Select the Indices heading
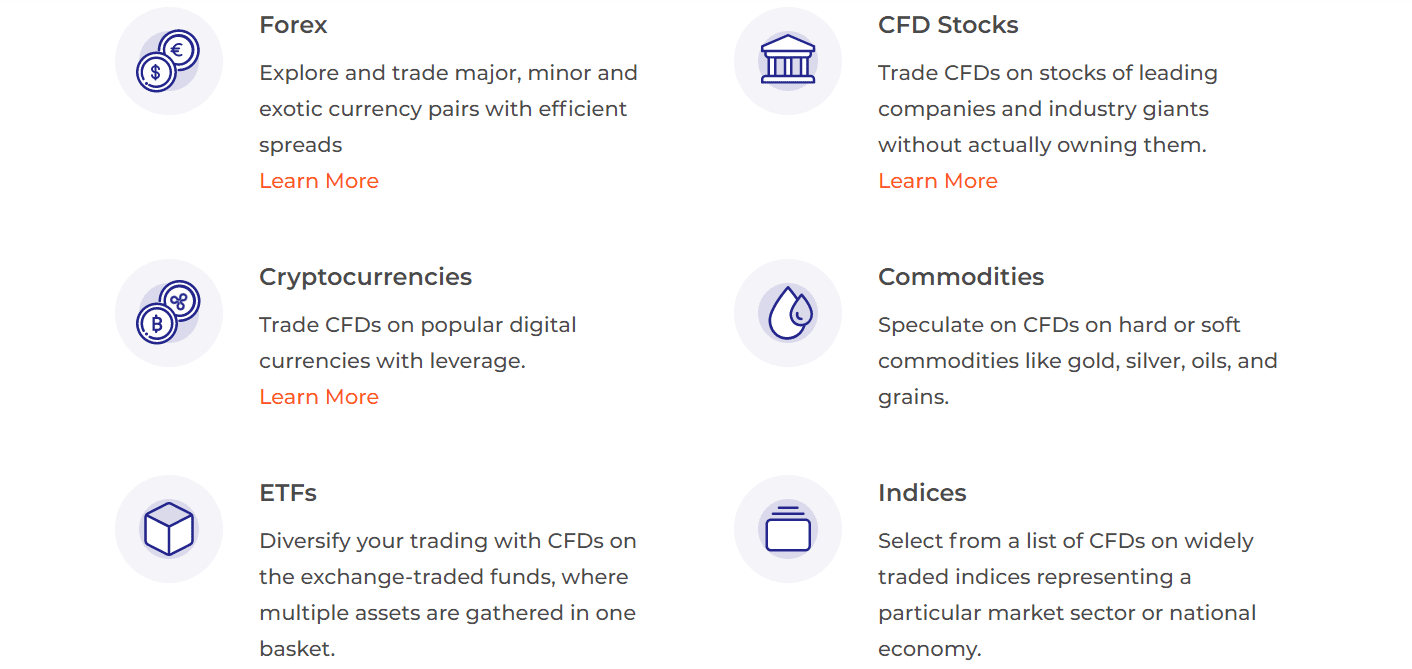Viewport: 1412px width, 669px height. pos(922,493)
